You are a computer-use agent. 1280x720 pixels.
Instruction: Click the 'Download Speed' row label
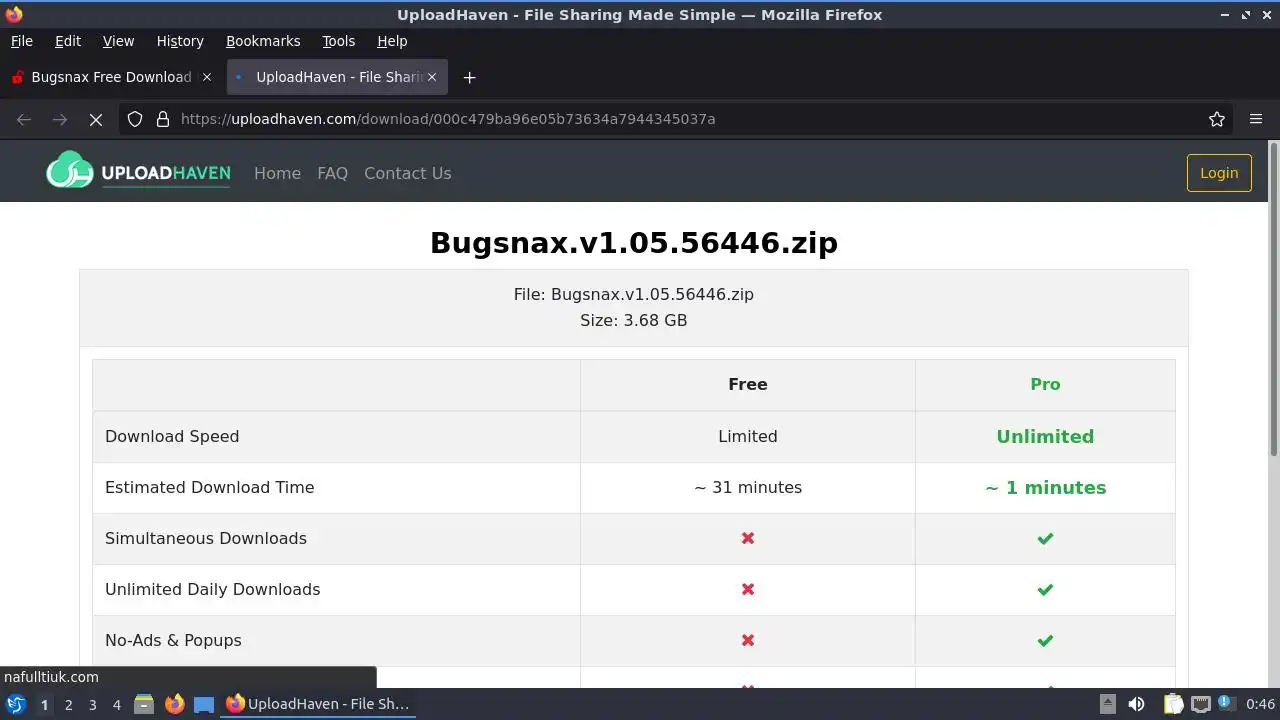pos(172,436)
